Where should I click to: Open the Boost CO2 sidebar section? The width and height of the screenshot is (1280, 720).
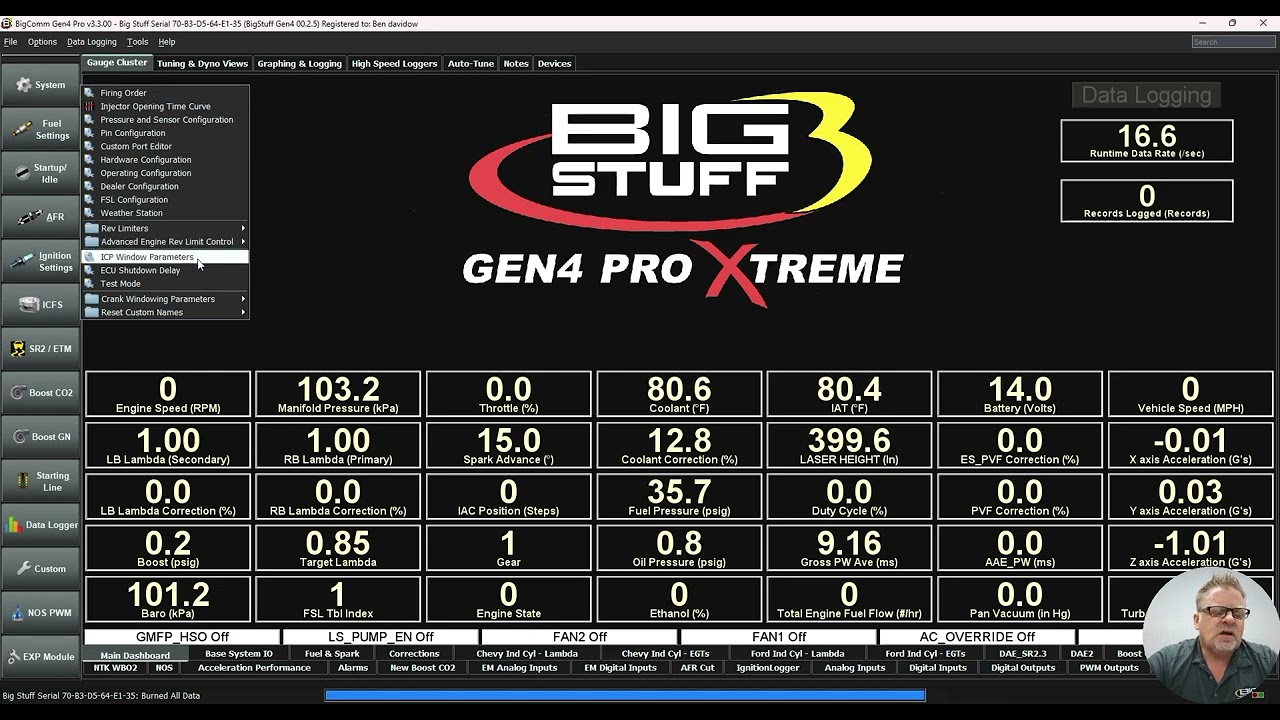pos(40,393)
